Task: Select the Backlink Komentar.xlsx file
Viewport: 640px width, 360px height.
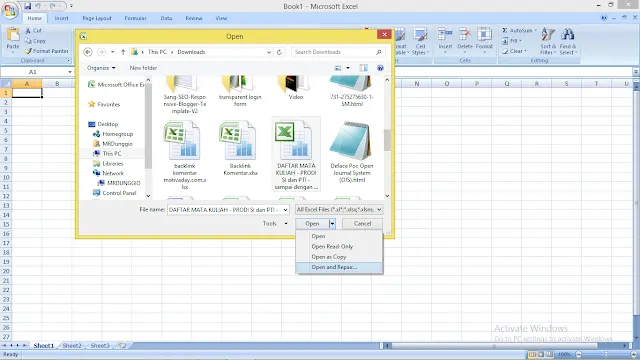Action: click(x=240, y=149)
